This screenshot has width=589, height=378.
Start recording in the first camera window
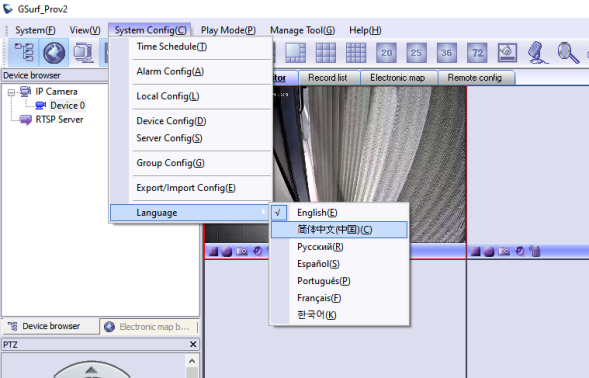click(227, 251)
